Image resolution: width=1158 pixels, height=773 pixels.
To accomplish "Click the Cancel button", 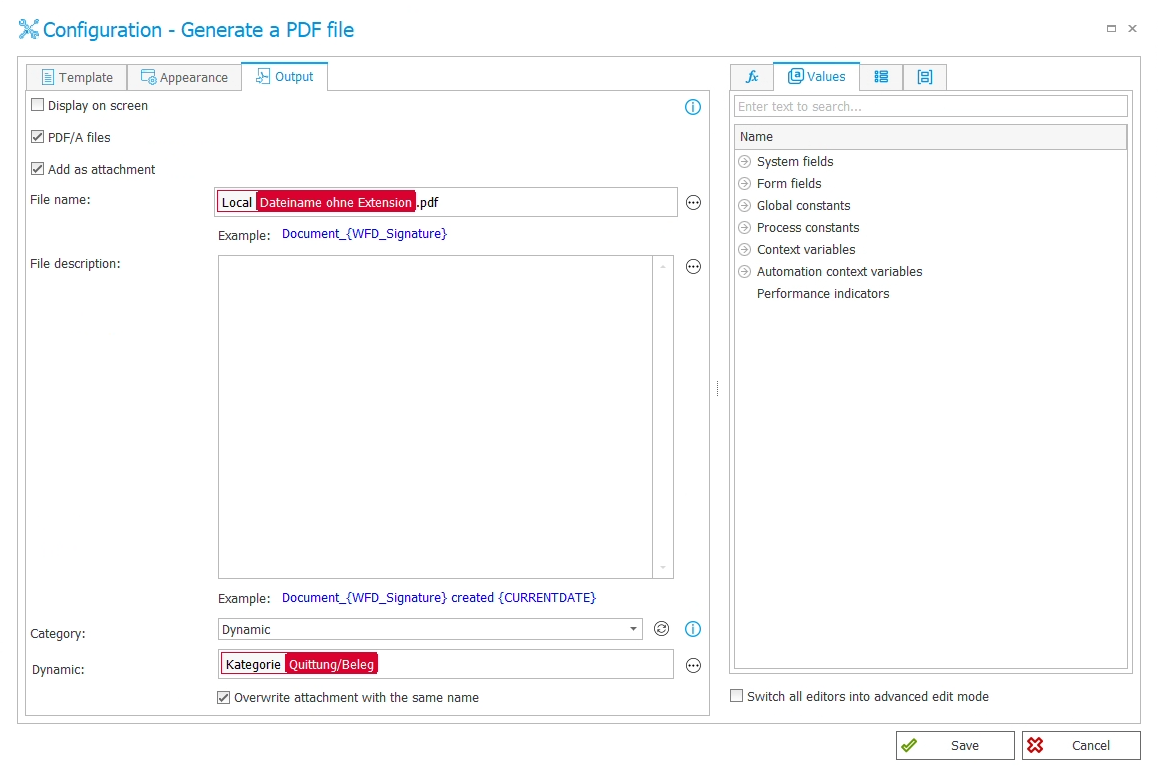I will pyautogui.click(x=1080, y=745).
